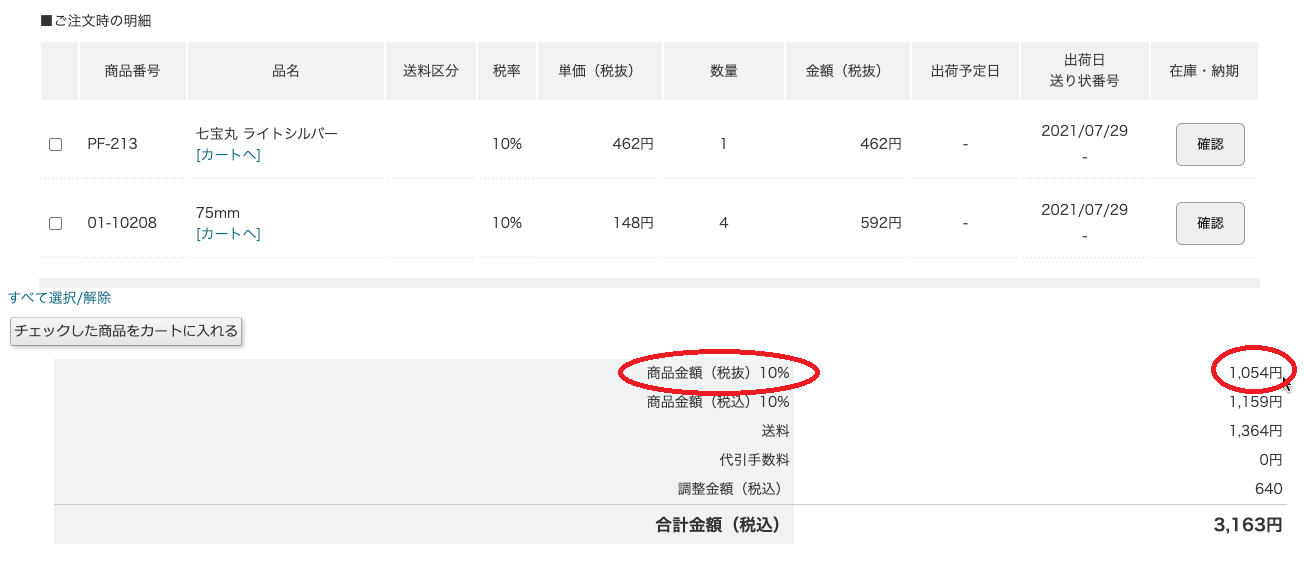This screenshot has height=574, width=1304.
Task: Click カートへ link under 七宝丸 ライトシルバー
Action: tap(229, 154)
